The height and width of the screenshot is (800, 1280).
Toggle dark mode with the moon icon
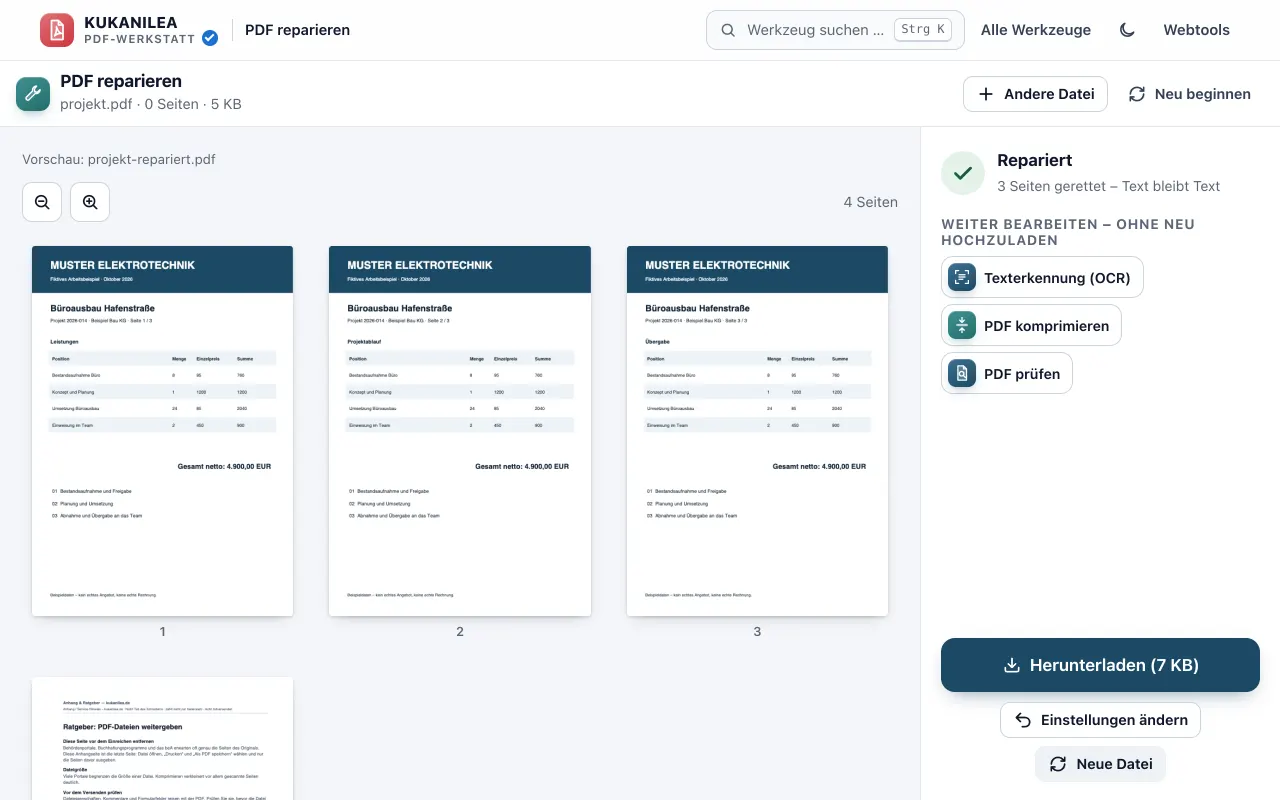tap(1127, 30)
